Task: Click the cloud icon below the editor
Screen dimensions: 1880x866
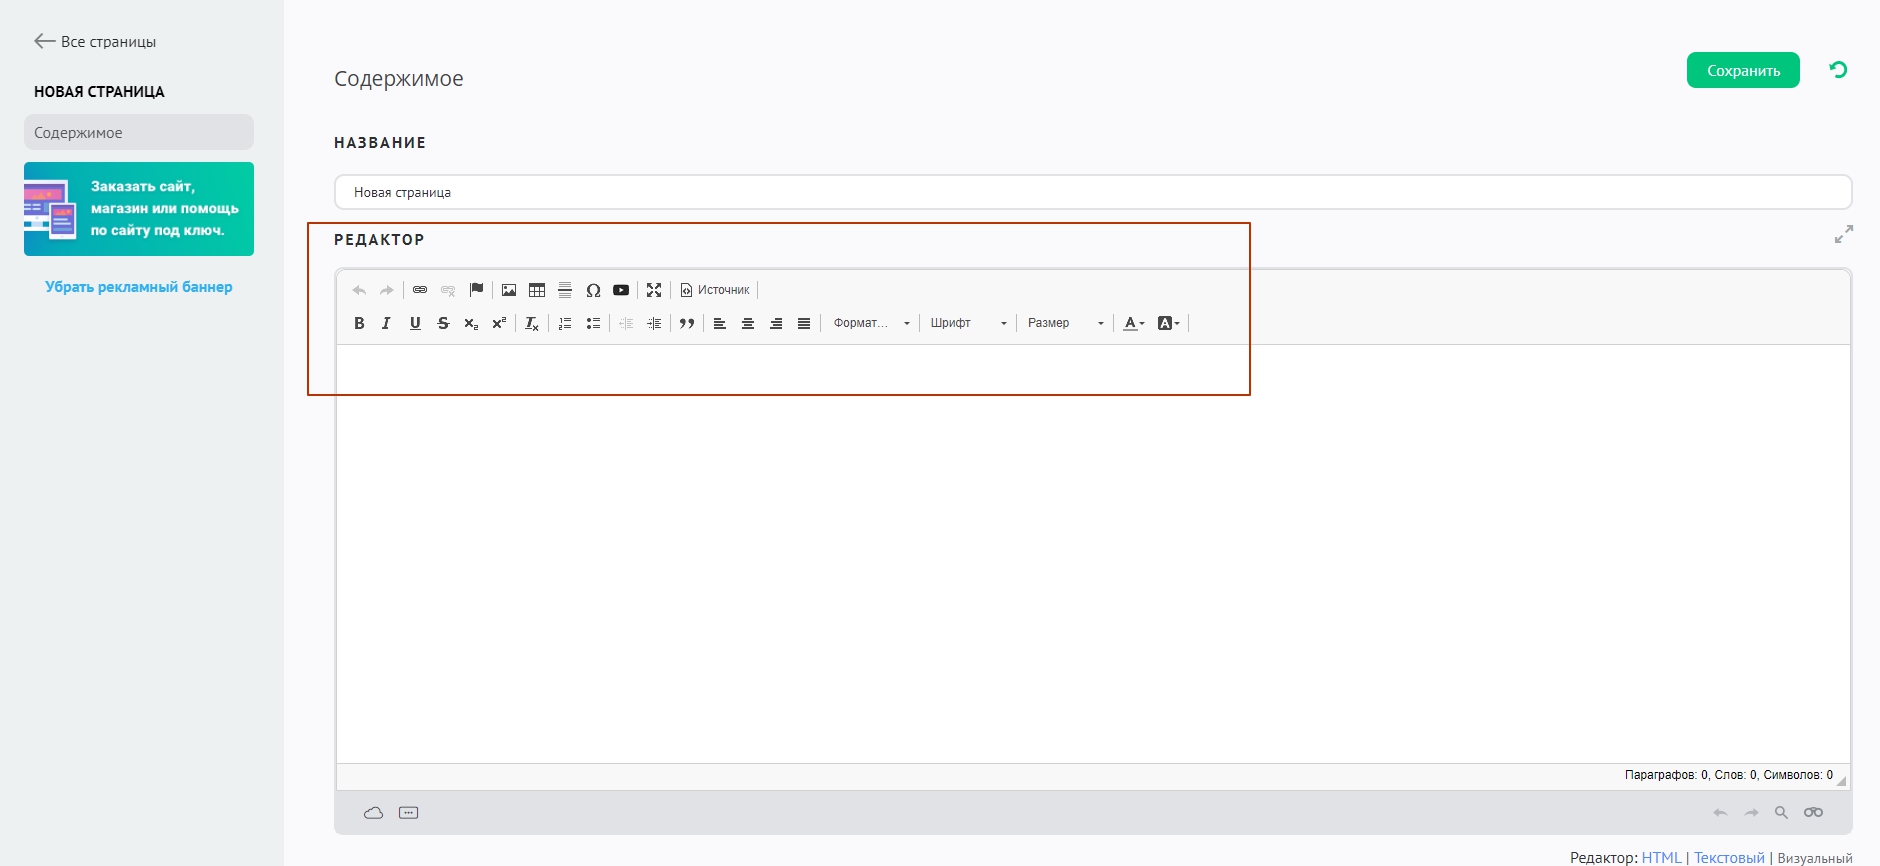Action: 373,813
